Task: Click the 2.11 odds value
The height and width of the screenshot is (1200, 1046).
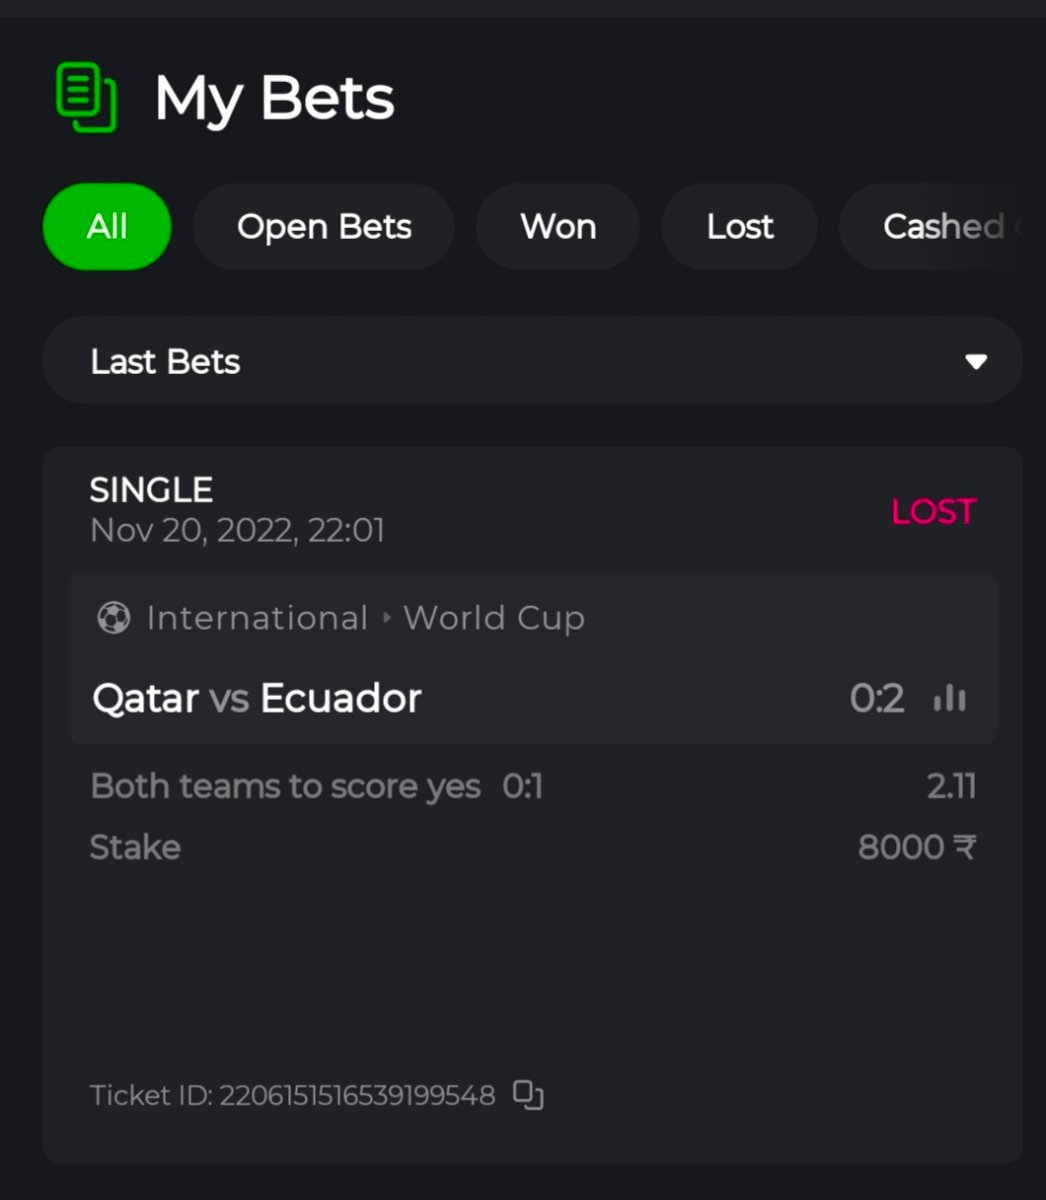Action: [951, 787]
